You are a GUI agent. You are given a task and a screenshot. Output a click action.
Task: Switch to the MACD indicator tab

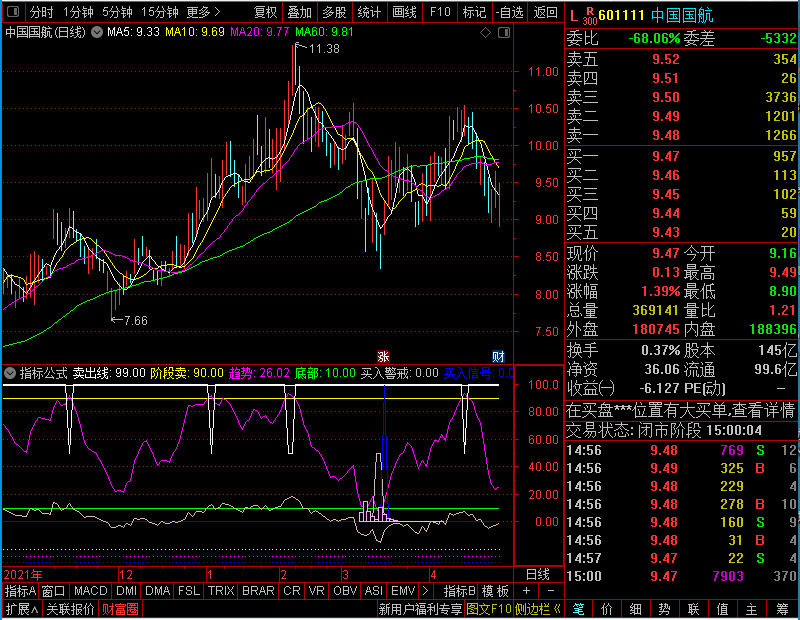[x=90, y=591]
